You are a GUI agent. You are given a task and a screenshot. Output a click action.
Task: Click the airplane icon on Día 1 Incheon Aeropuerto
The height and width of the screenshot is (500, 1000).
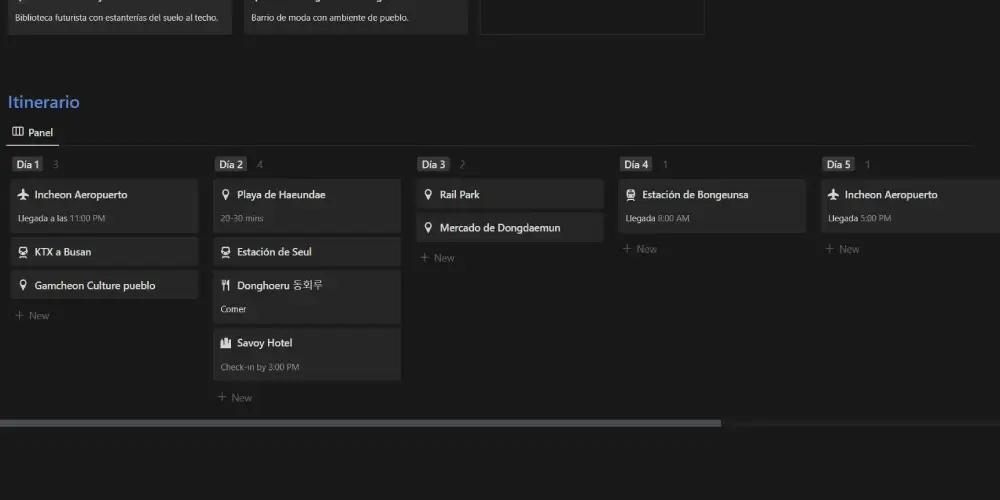click(x=23, y=195)
